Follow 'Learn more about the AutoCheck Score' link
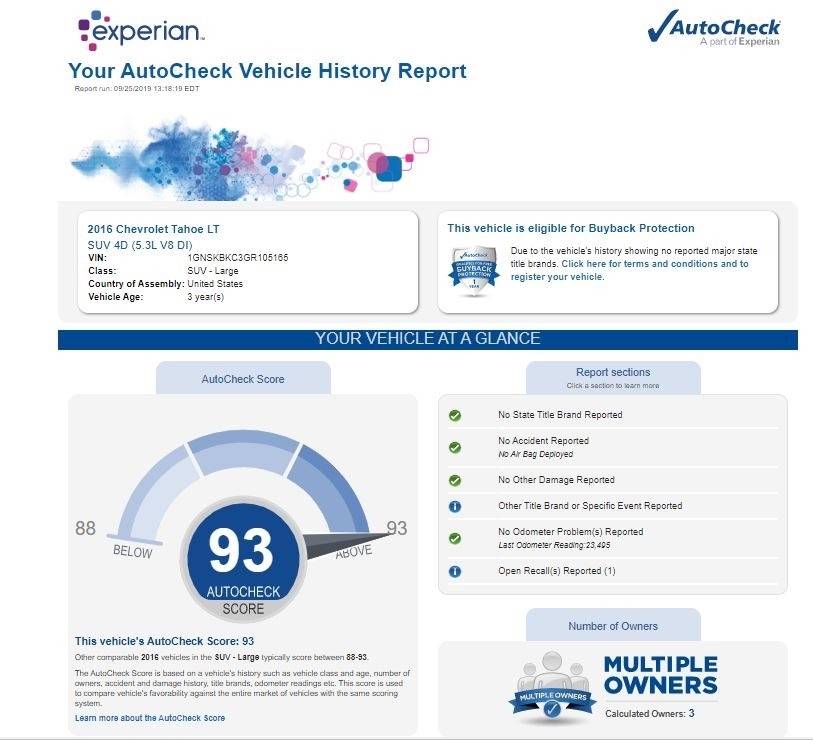 point(150,718)
